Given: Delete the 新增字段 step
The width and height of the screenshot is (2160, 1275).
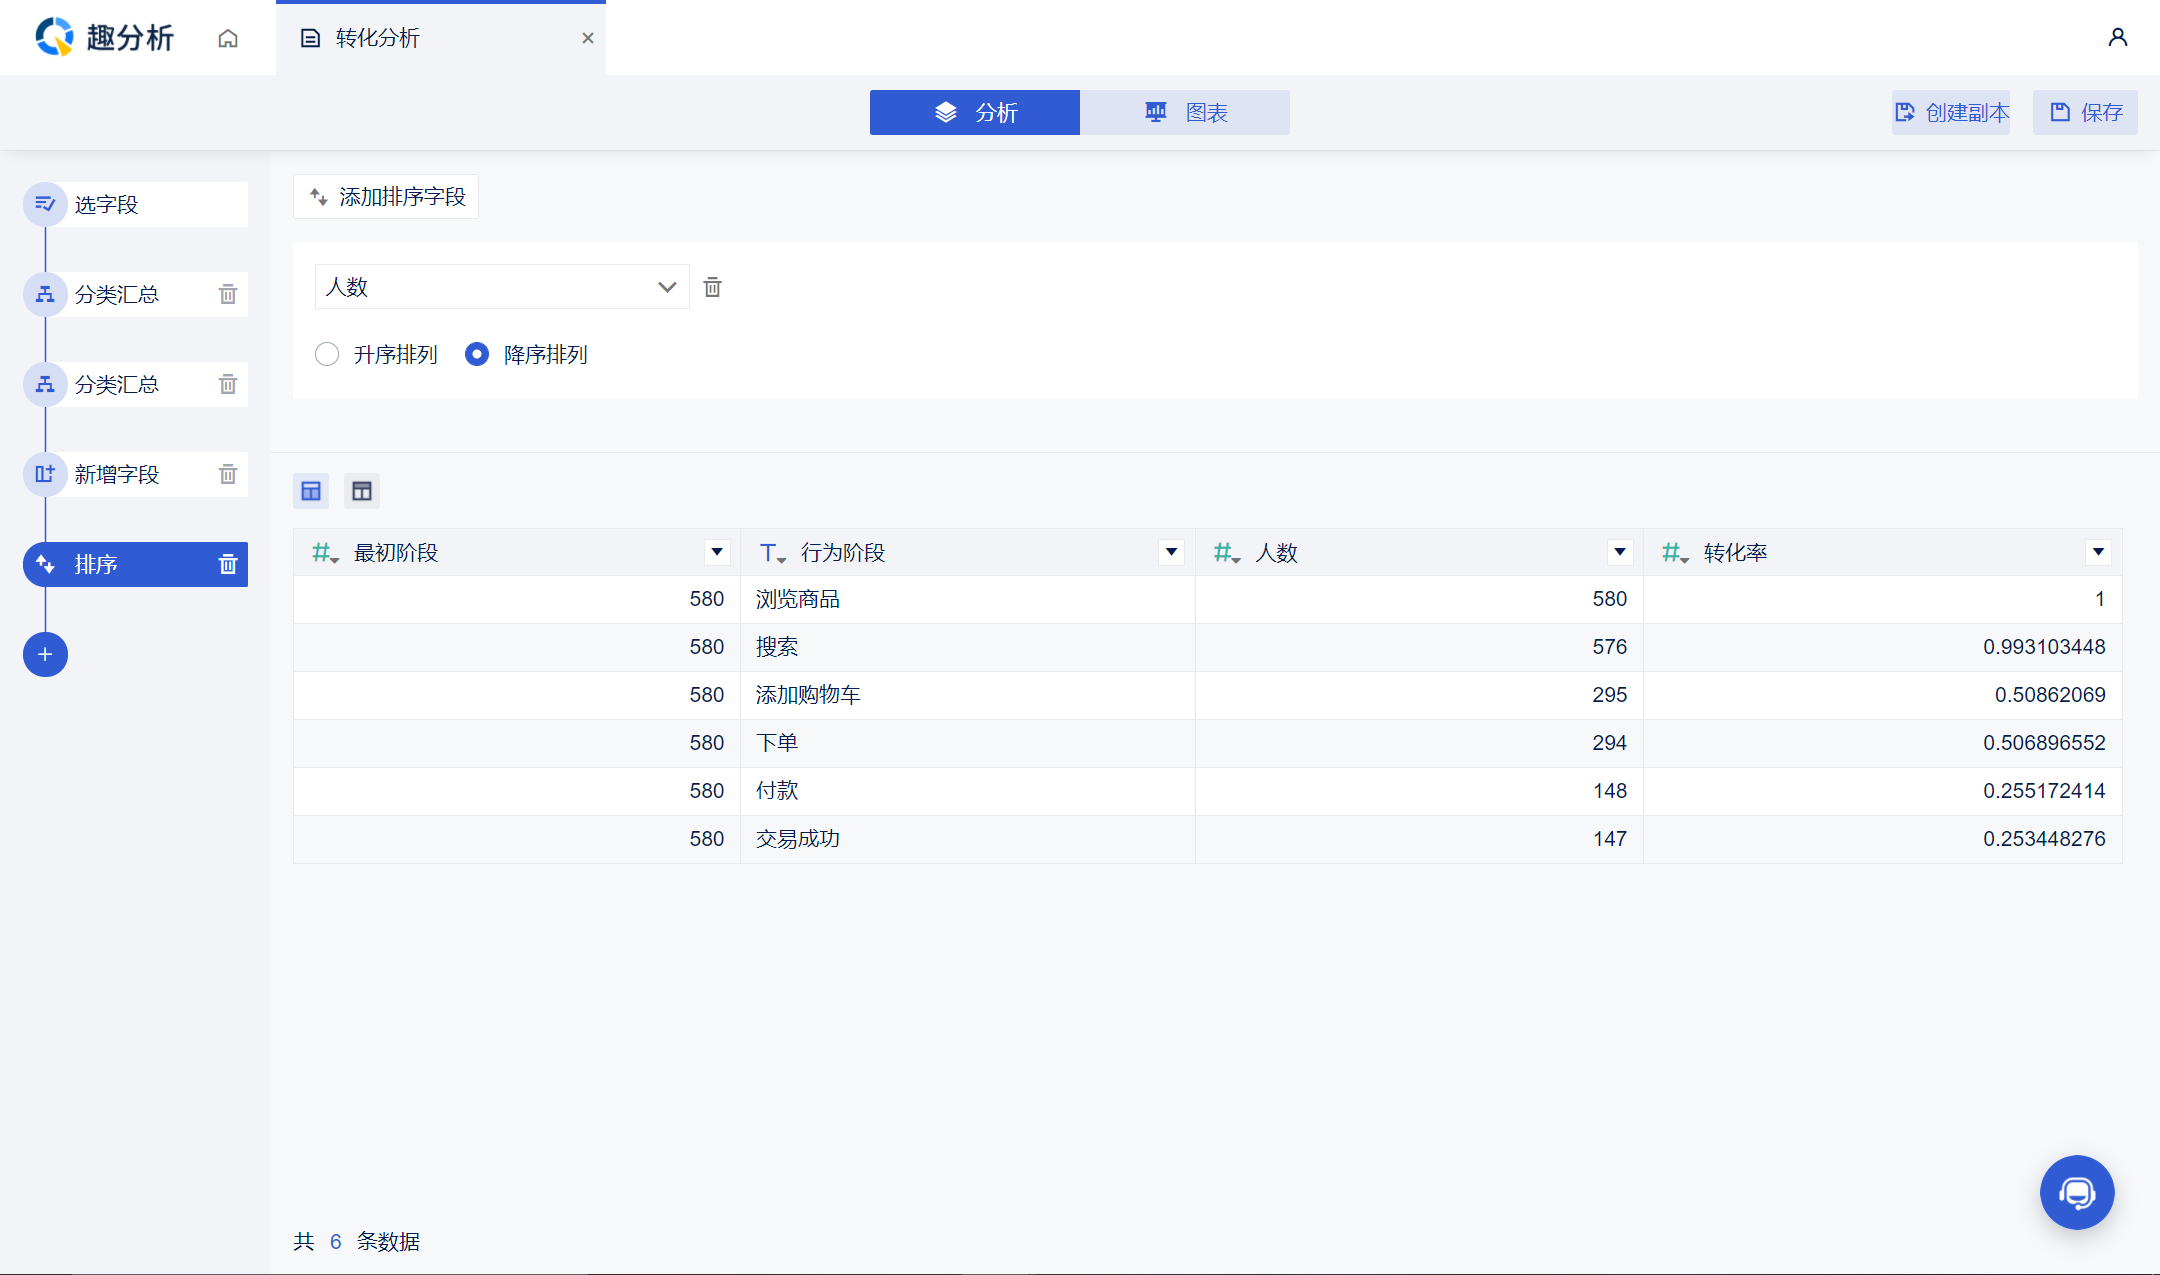Looking at the screenshot, I should (x=228, y=474).
